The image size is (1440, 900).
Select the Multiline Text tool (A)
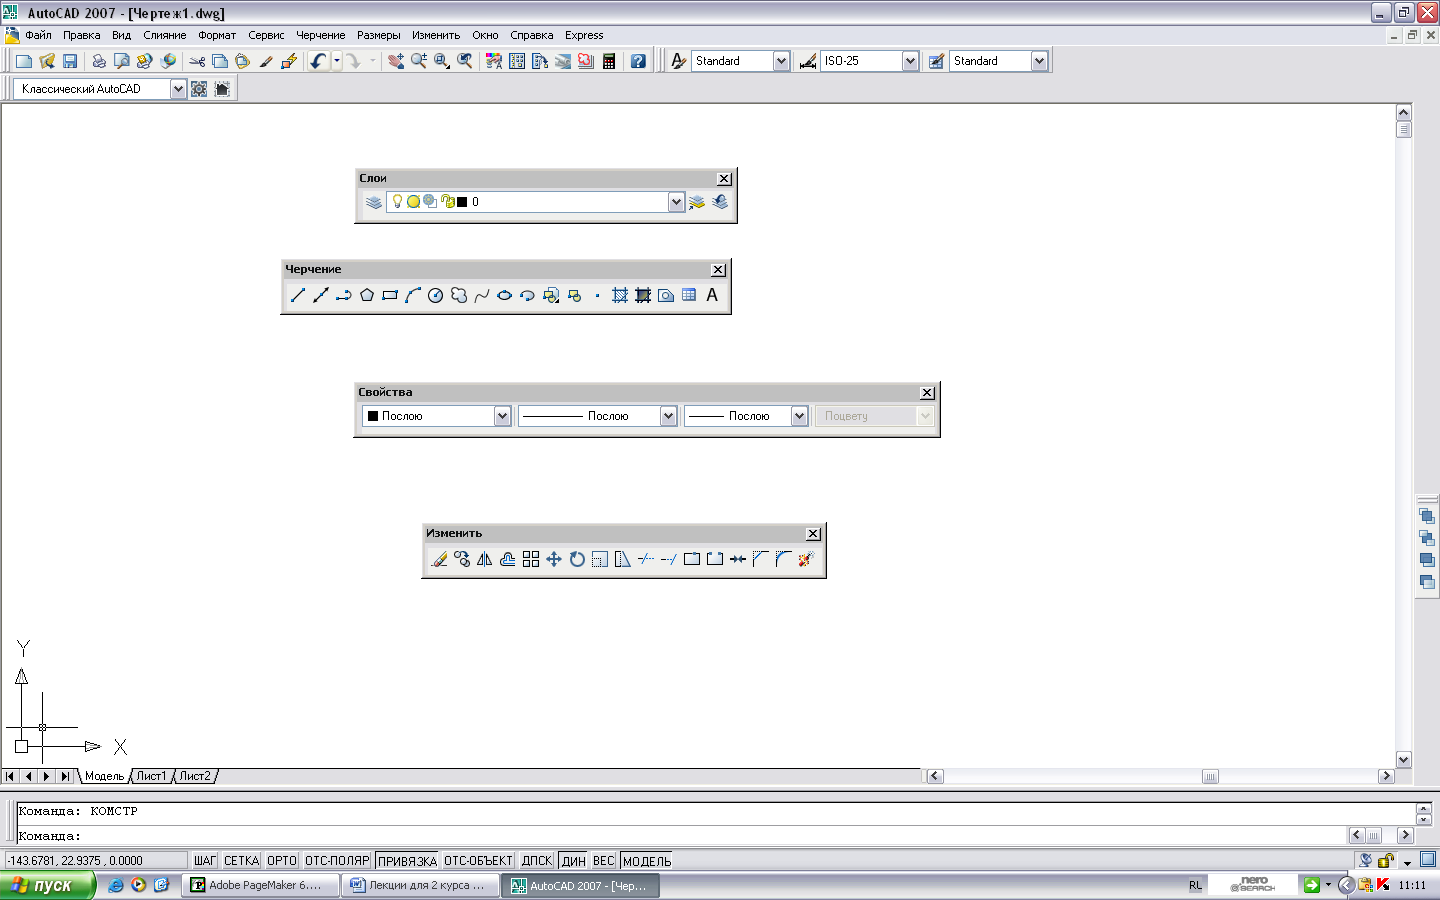(712, 295)
